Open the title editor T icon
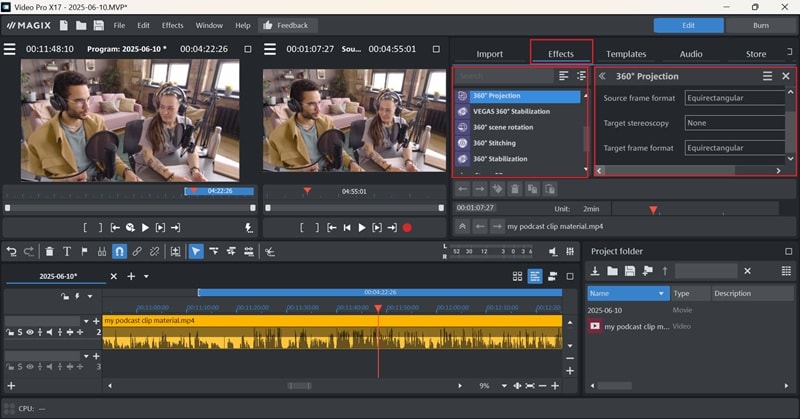Screen dimensions: 800x419 (x=67, y=251)
